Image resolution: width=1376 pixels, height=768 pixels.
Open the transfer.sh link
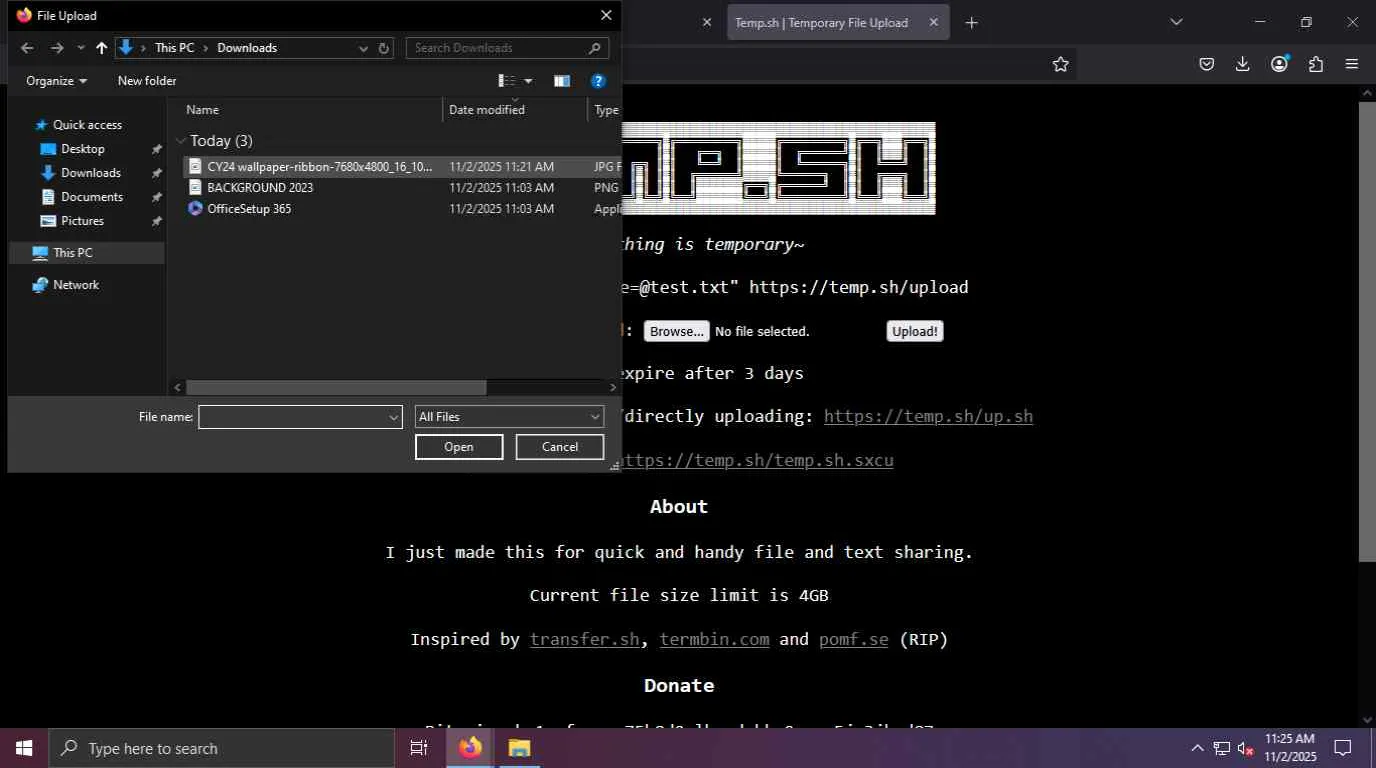click(584, 639)
